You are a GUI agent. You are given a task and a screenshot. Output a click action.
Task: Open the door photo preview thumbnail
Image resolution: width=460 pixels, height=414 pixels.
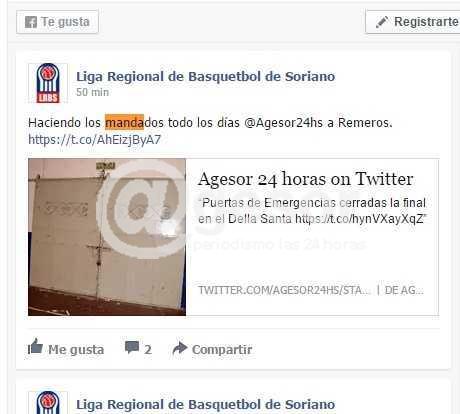point(107,237)
